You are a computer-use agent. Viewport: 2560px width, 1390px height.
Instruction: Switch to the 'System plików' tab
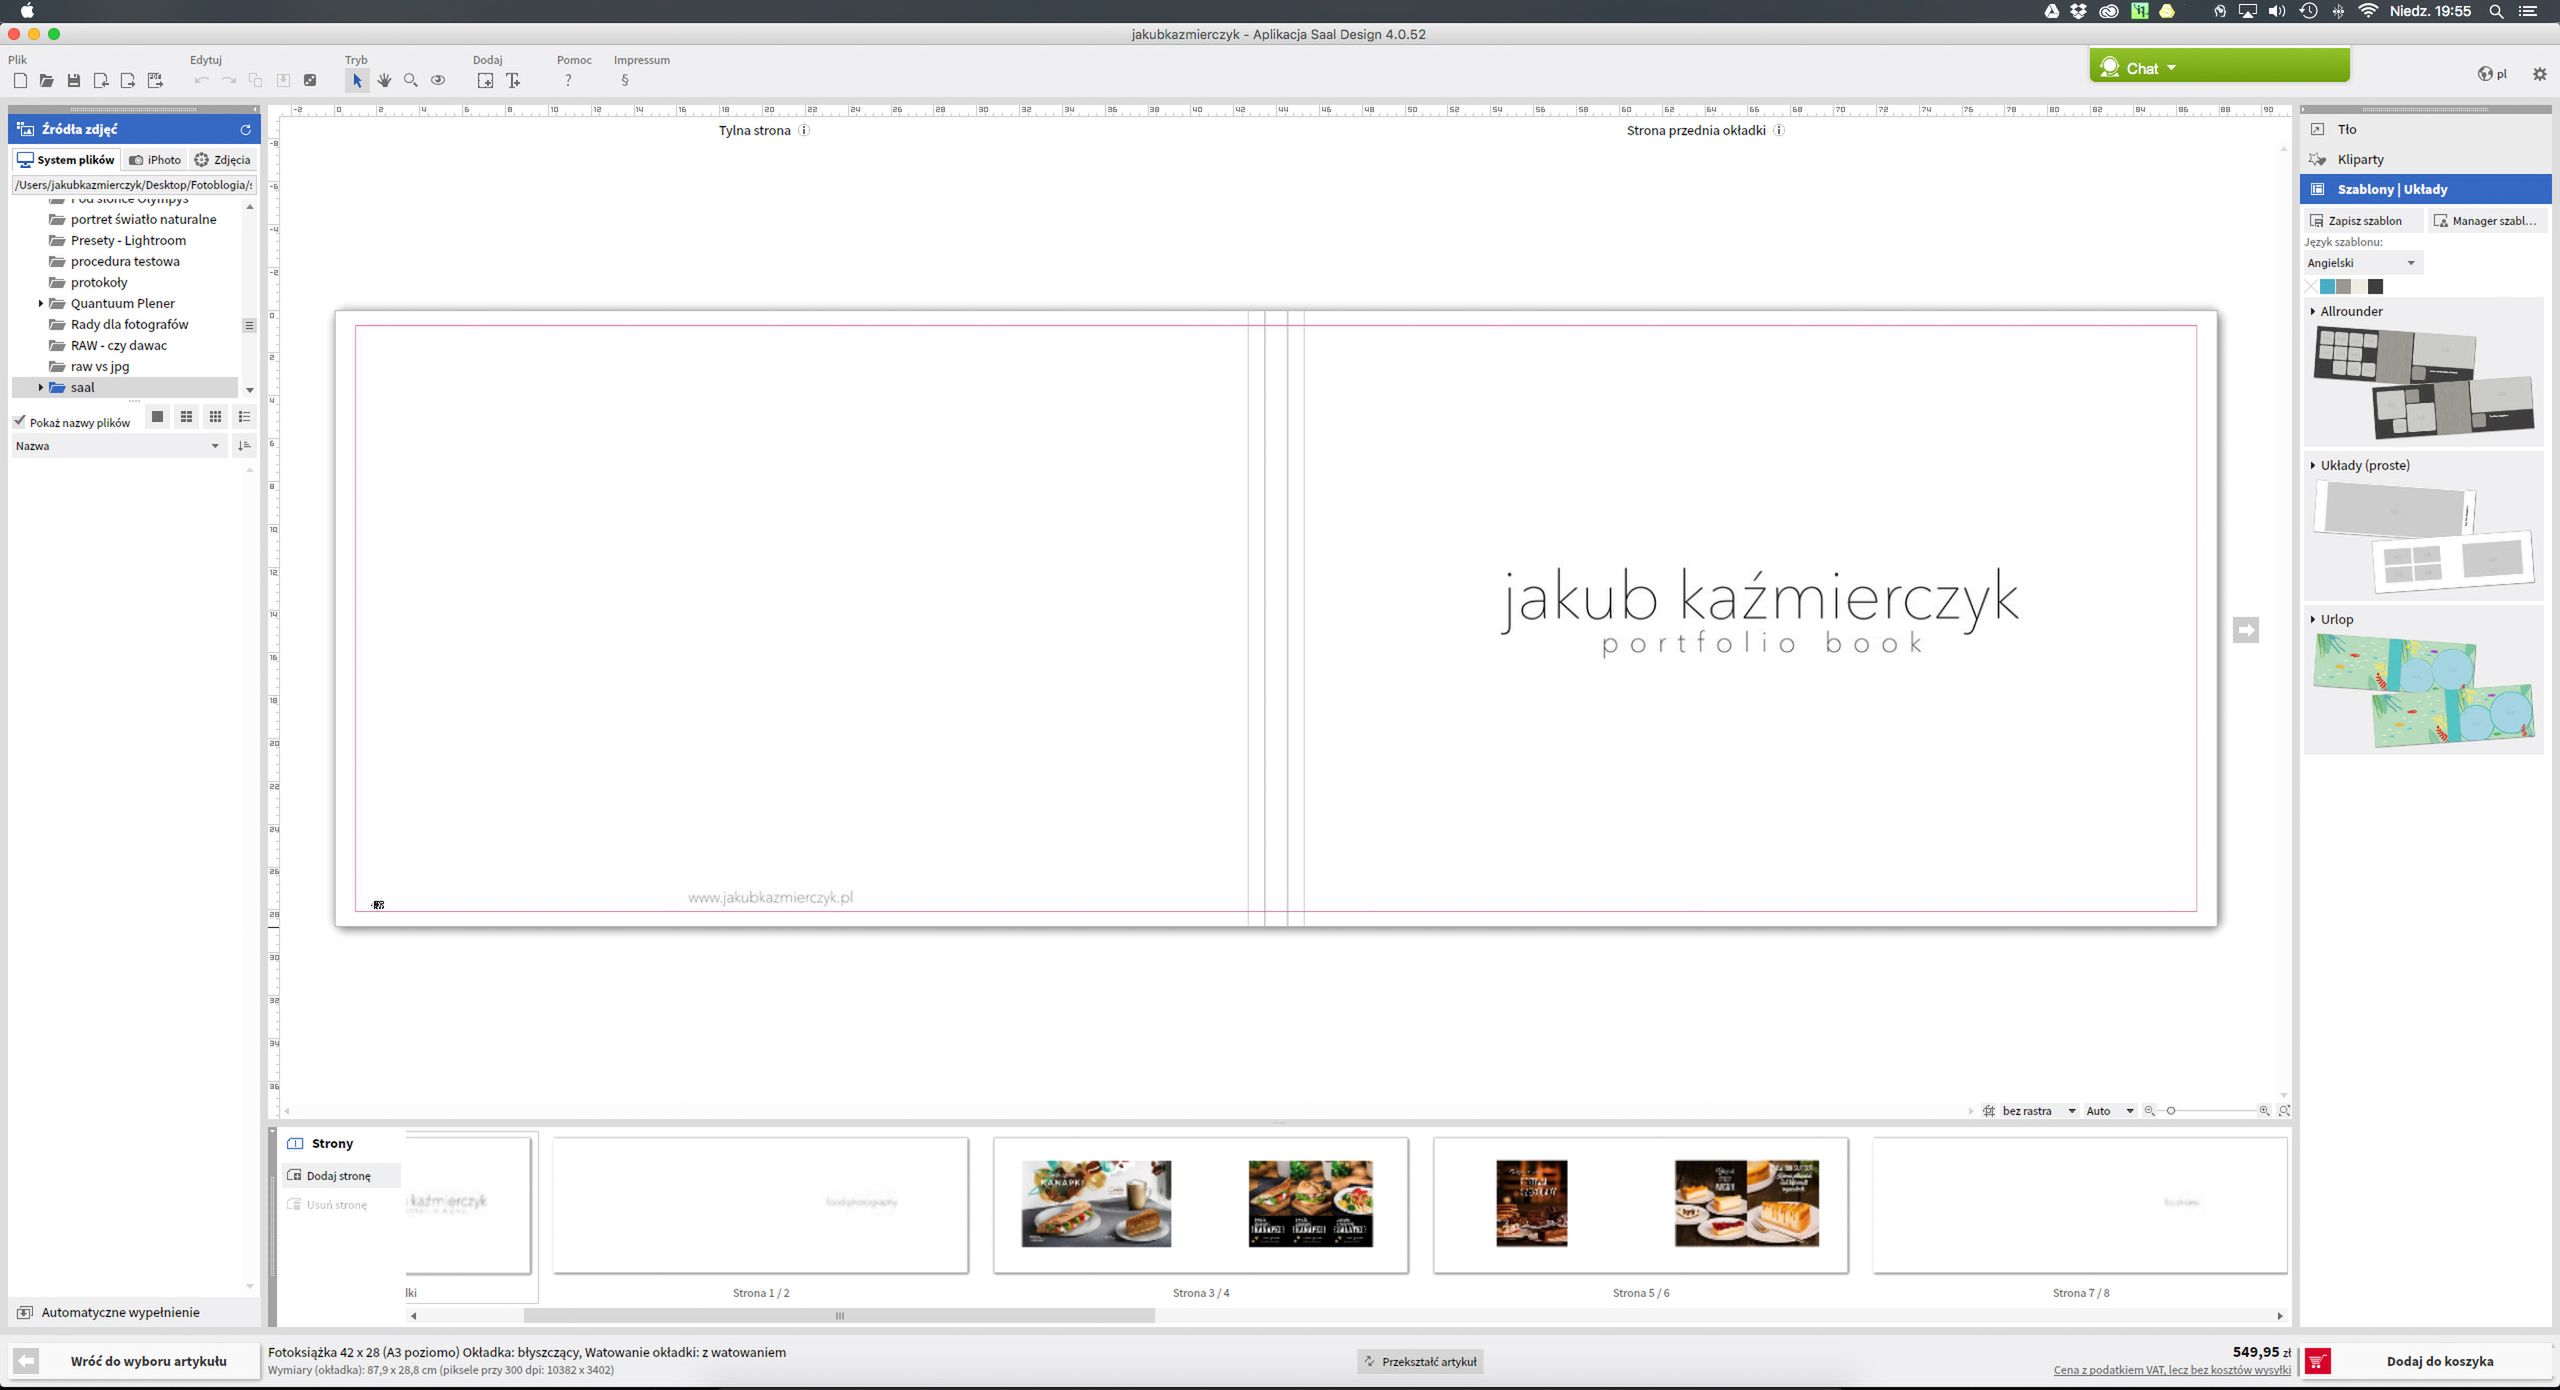click(x=66, y=160)
